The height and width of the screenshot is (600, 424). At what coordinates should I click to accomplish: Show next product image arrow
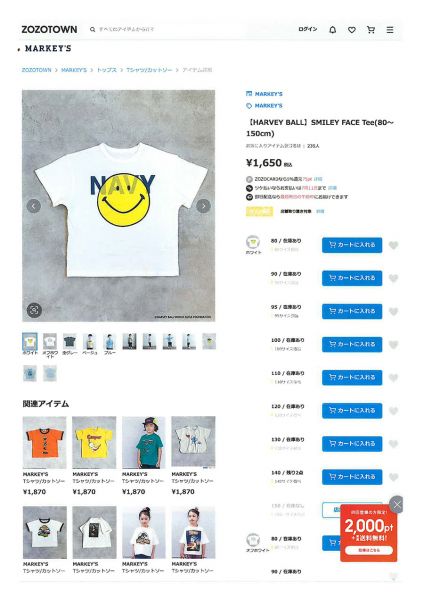[203, 206]
